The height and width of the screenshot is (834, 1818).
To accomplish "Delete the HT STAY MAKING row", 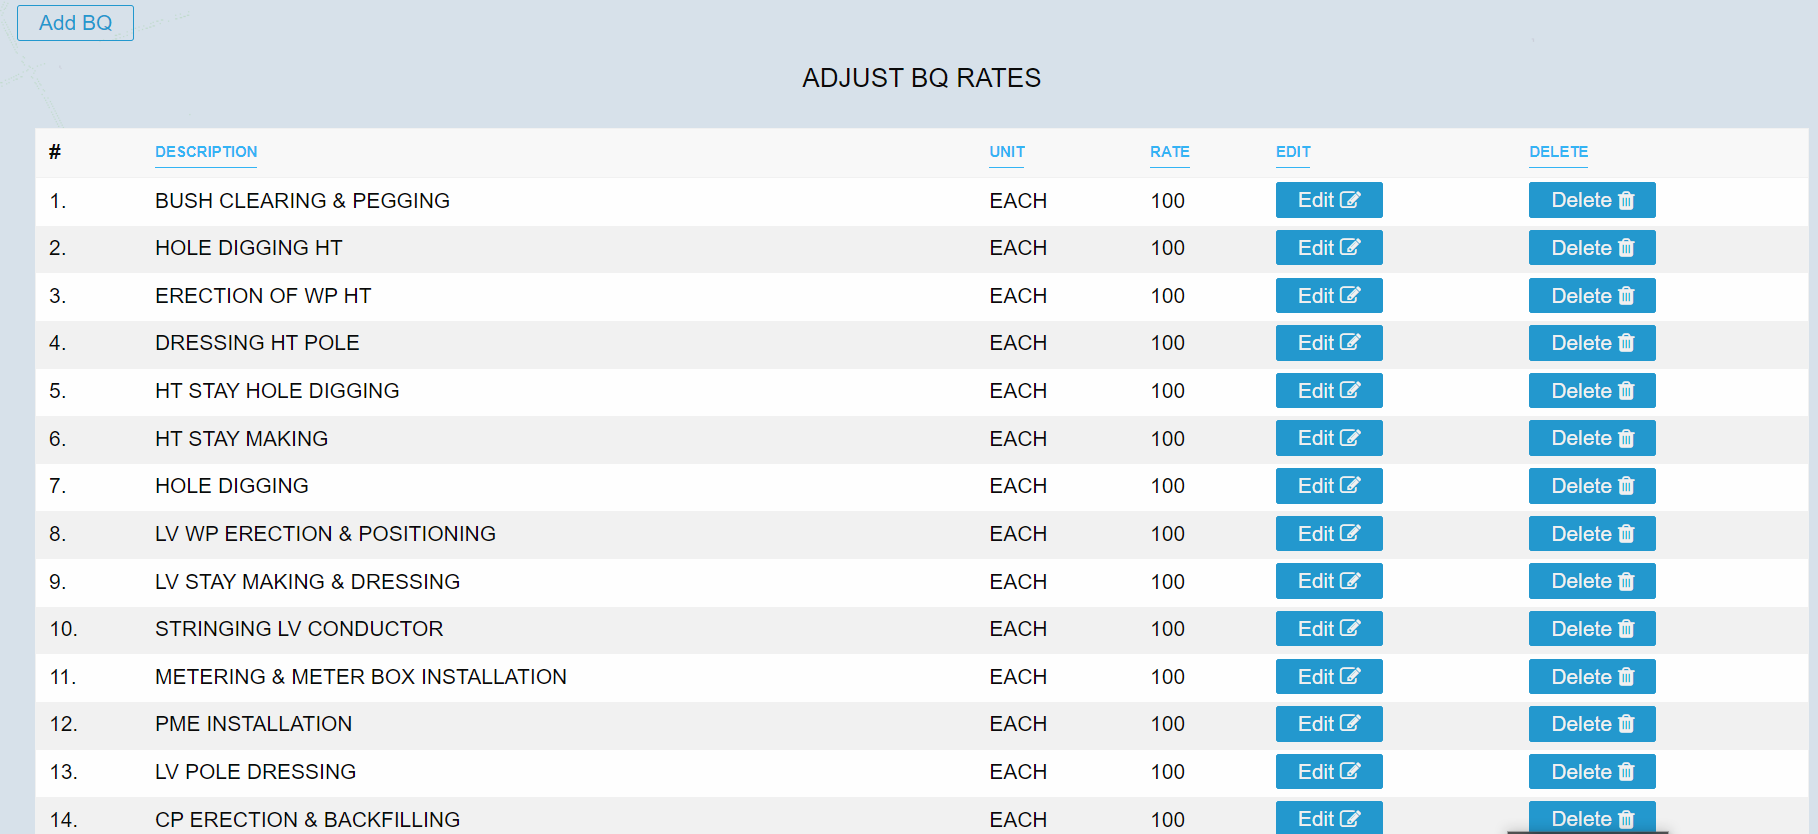I will click(x=1592, y=438).
